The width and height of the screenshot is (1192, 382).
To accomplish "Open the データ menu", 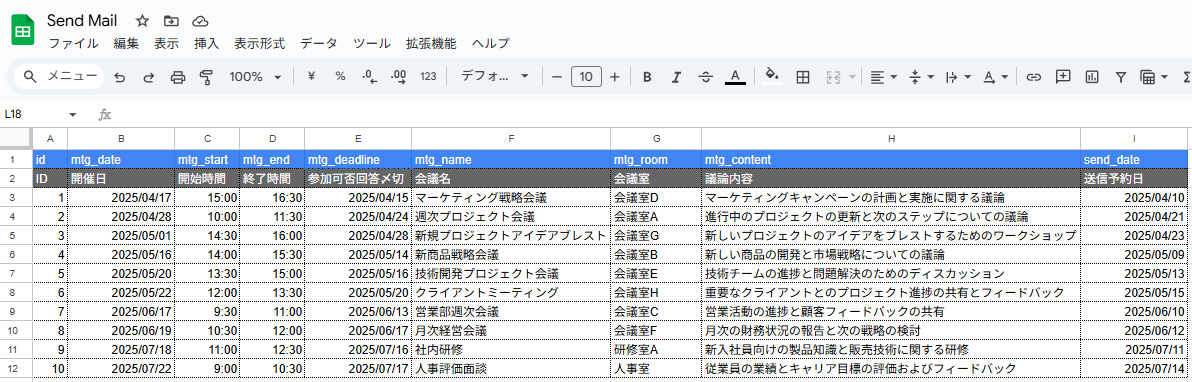I will click(x=319, y=43).
